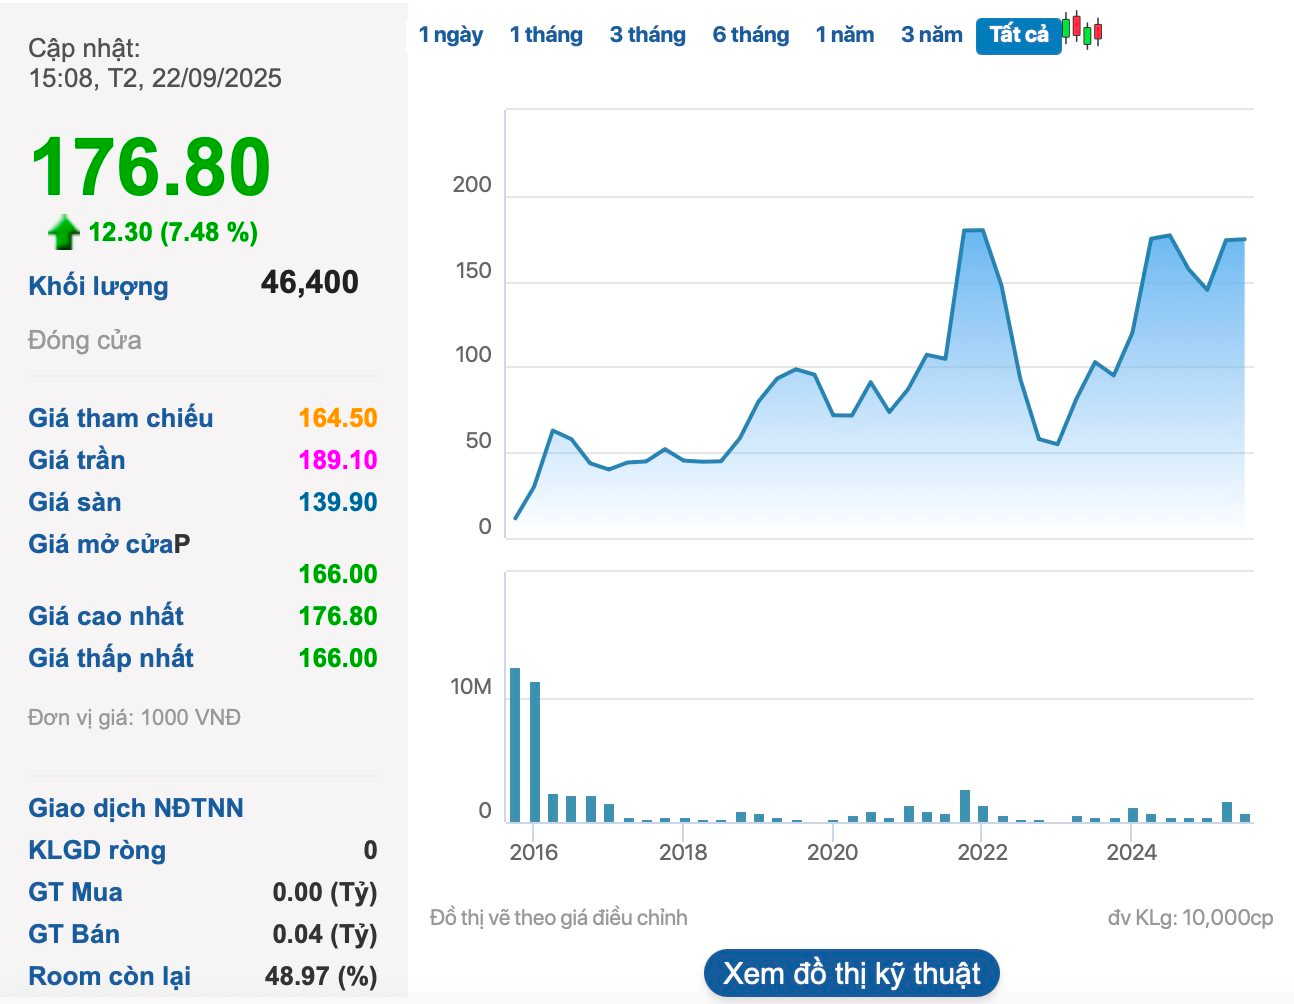Image resolution: width=1294 pixels, height=1004 pixels.
Task: Click the 2022 label on the time axis
Action: pyautogui.click(x=981, y=852)
